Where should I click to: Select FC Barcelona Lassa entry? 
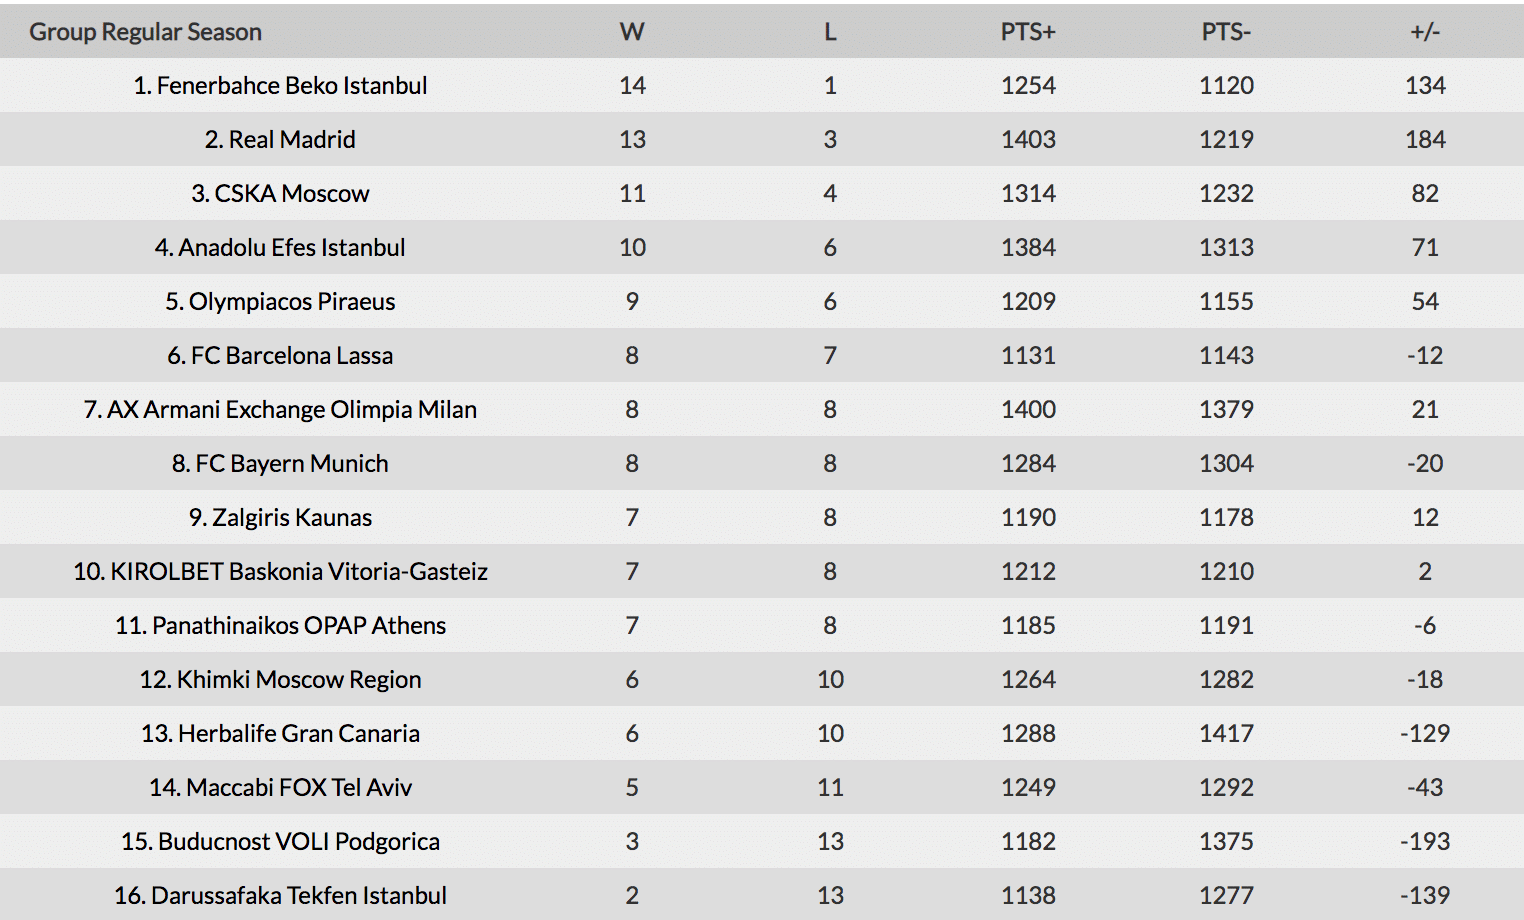pyautogui.click(x=280, y=356)
